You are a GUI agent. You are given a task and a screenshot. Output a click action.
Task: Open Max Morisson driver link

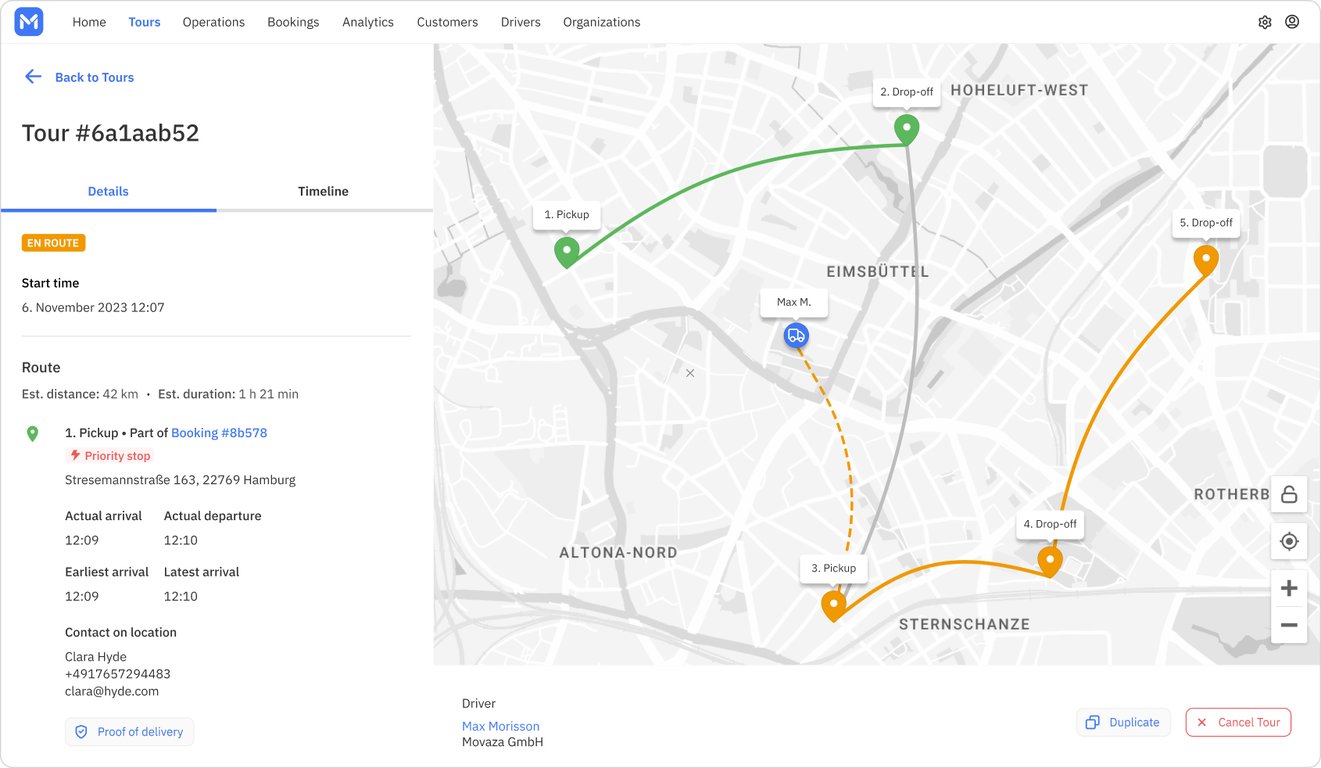click(x=501, y=726)
